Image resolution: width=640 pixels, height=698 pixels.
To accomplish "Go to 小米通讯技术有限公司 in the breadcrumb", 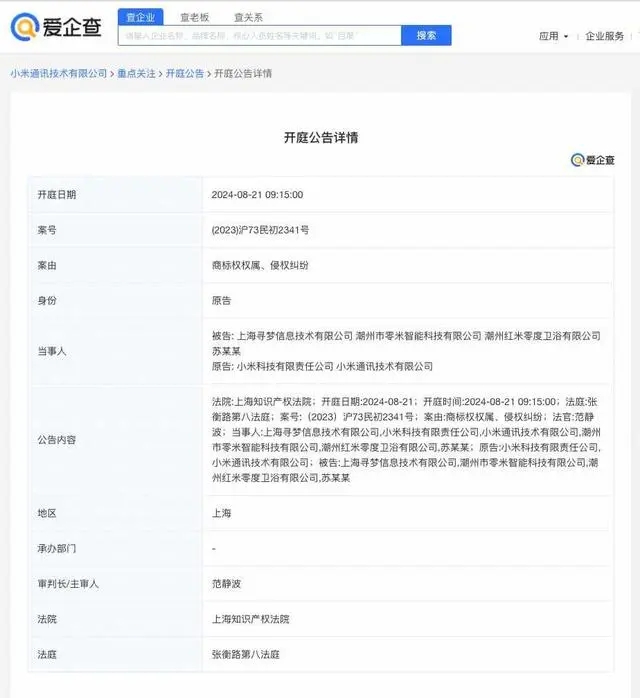I will click(x=58, y=74).
